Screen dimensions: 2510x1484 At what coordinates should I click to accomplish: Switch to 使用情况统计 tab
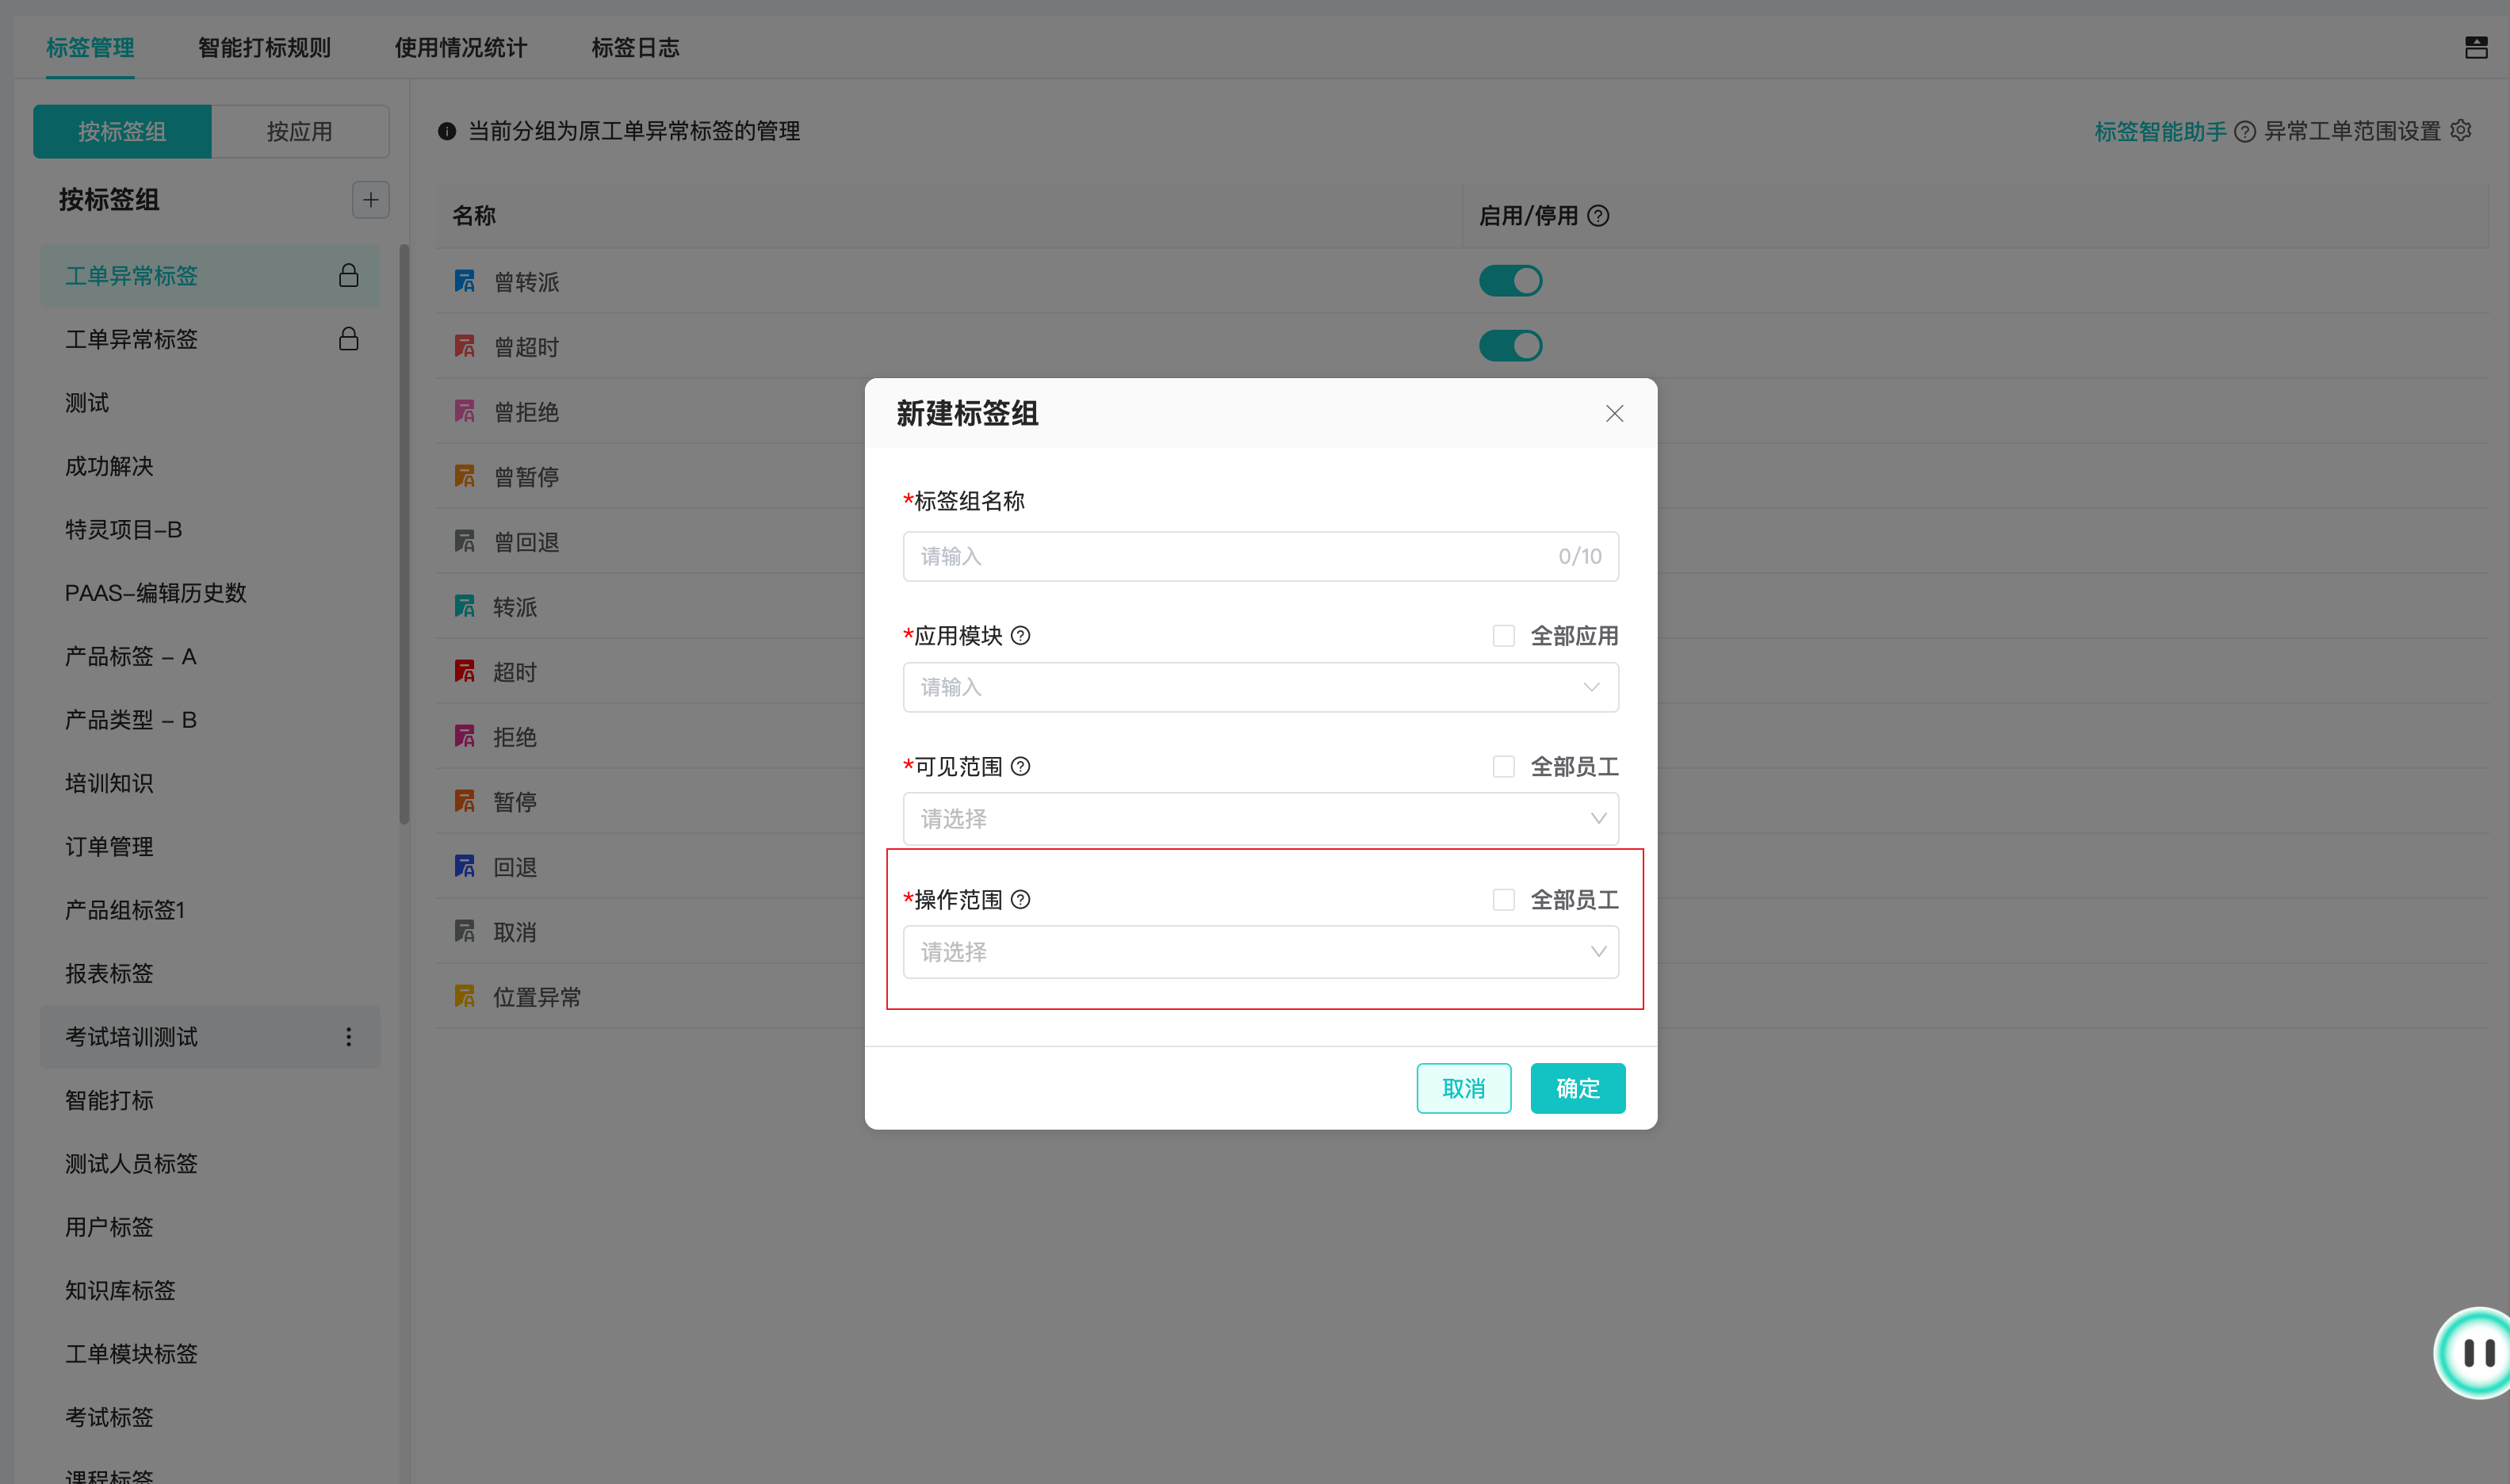point(460,48)
